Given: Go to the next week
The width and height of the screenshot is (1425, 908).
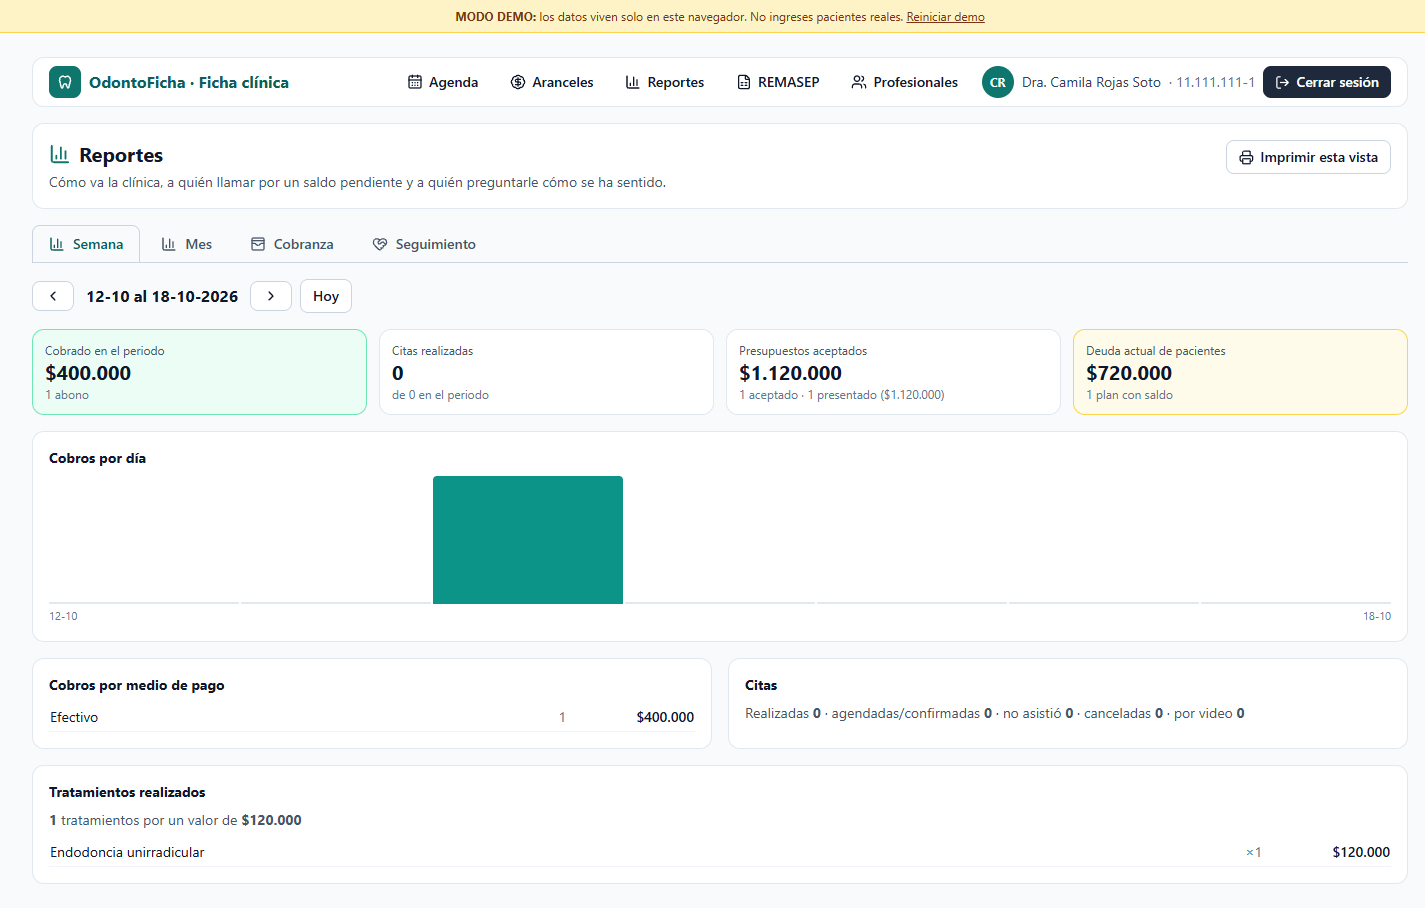Looking at the screenshot, I should coord(271,296).
